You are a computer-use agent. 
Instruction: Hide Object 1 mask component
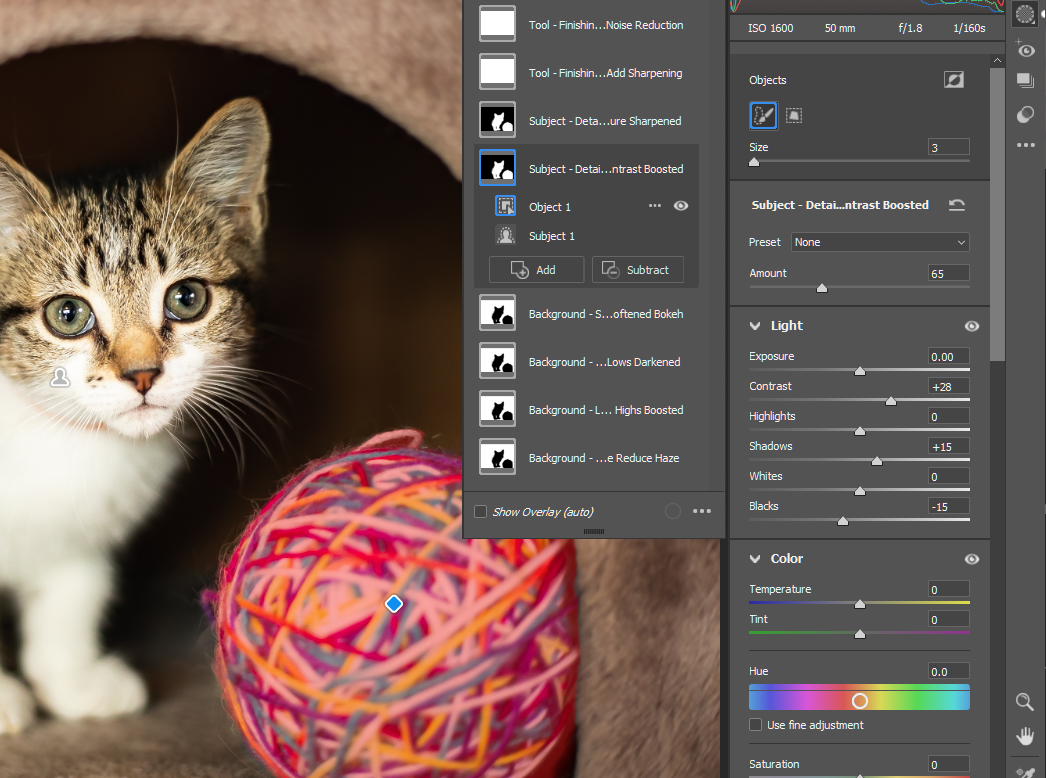tap(681, 206)
